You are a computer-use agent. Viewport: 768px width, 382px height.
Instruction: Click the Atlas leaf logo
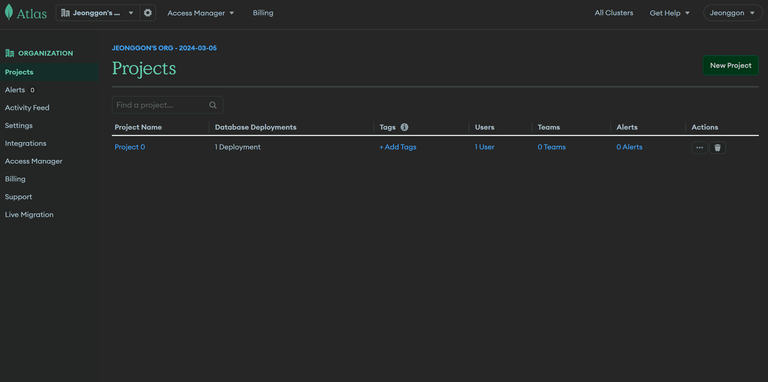click(x=9, y=12)
